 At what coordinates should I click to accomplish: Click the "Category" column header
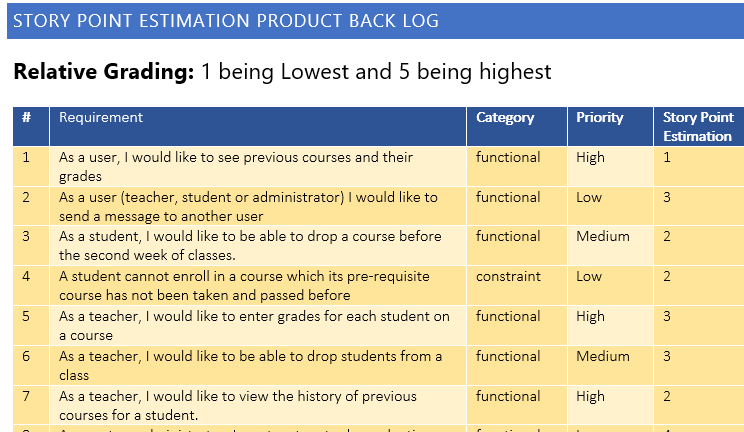505,118
